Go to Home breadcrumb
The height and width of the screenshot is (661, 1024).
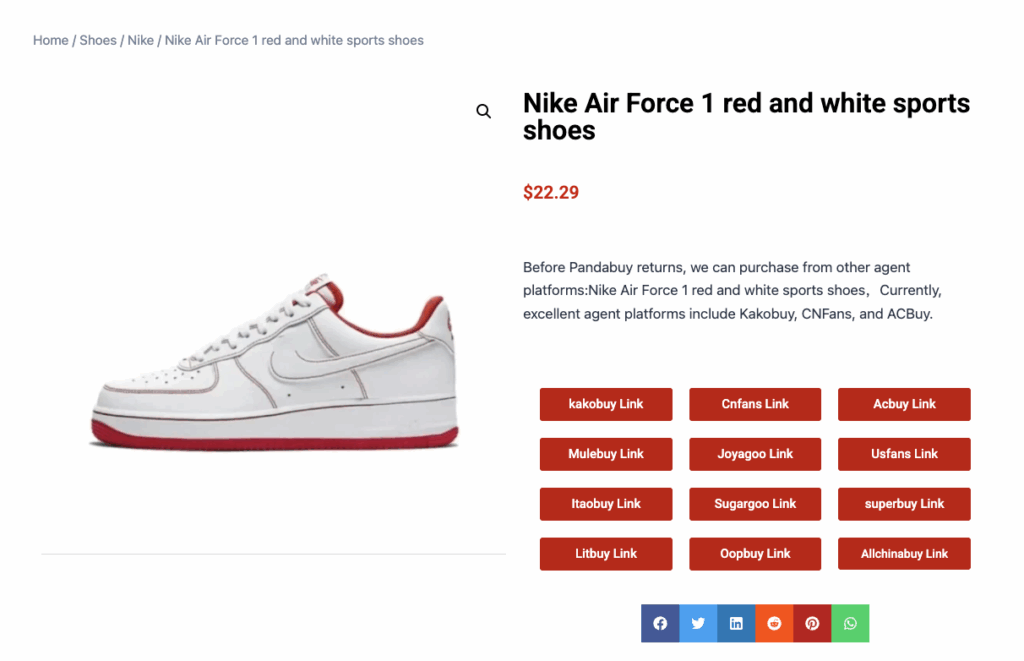tap(51, 41)
